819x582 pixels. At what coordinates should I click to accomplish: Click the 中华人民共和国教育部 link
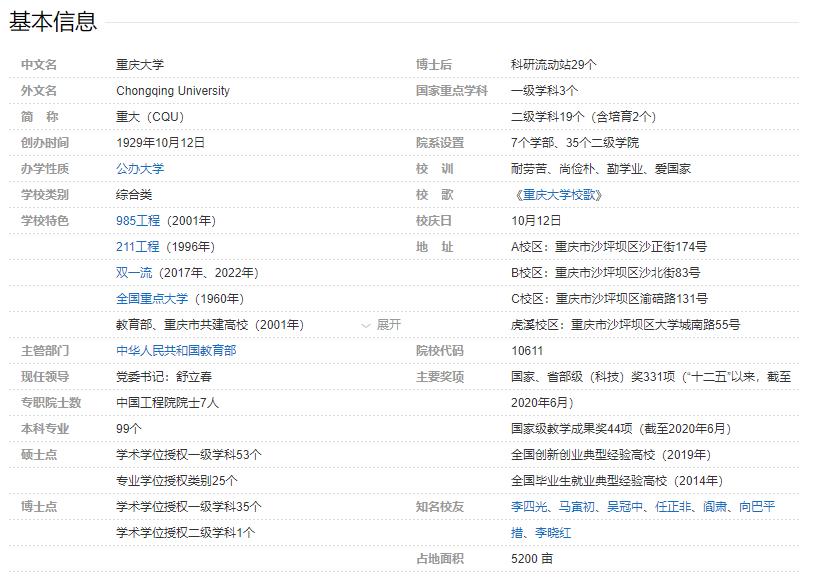click(x=176, y=351)
